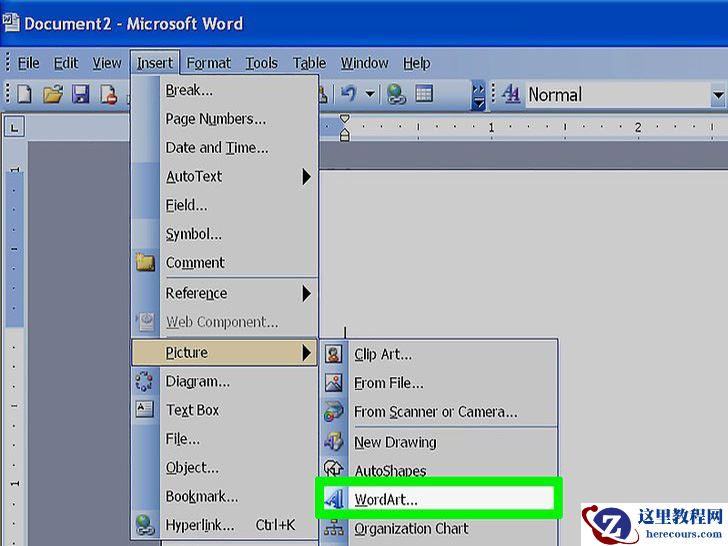Click the Save floppy disk icon

pyautogui.click(x=81, y=94)
